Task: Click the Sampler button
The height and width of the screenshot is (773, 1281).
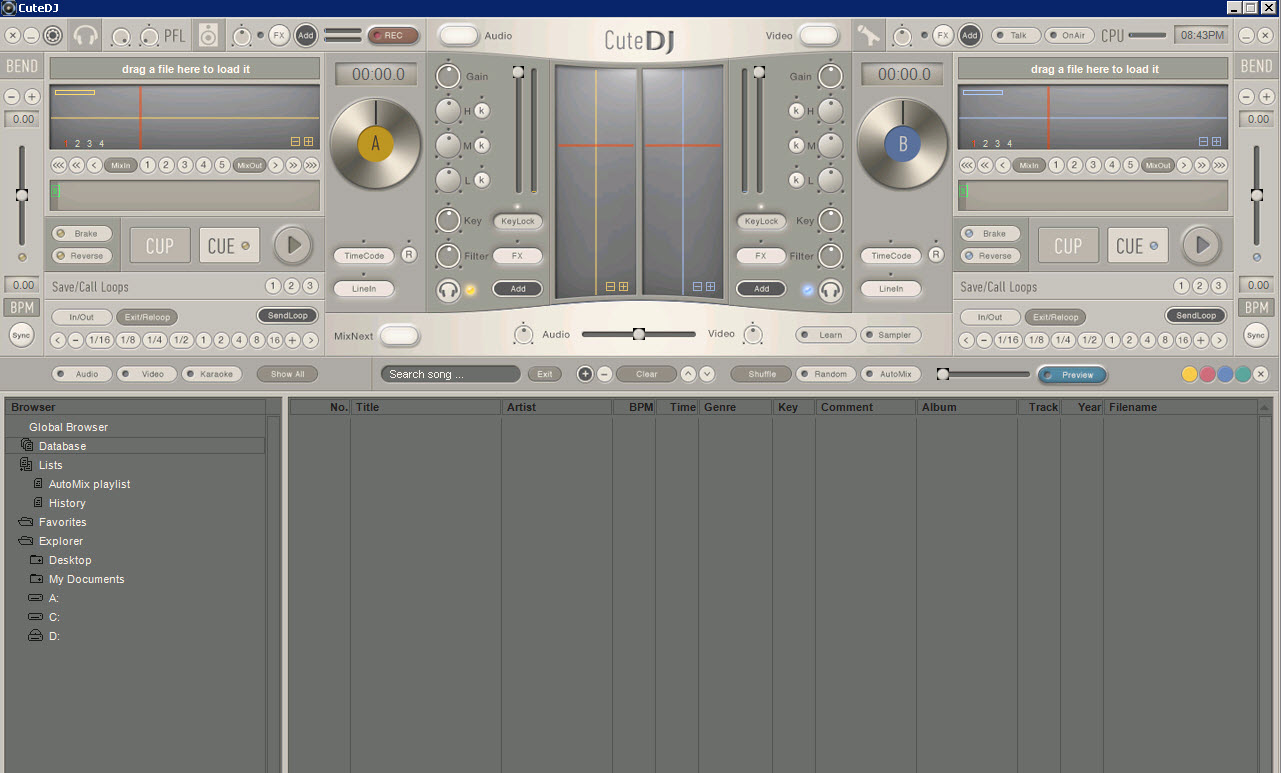Action: pos(891,335)
